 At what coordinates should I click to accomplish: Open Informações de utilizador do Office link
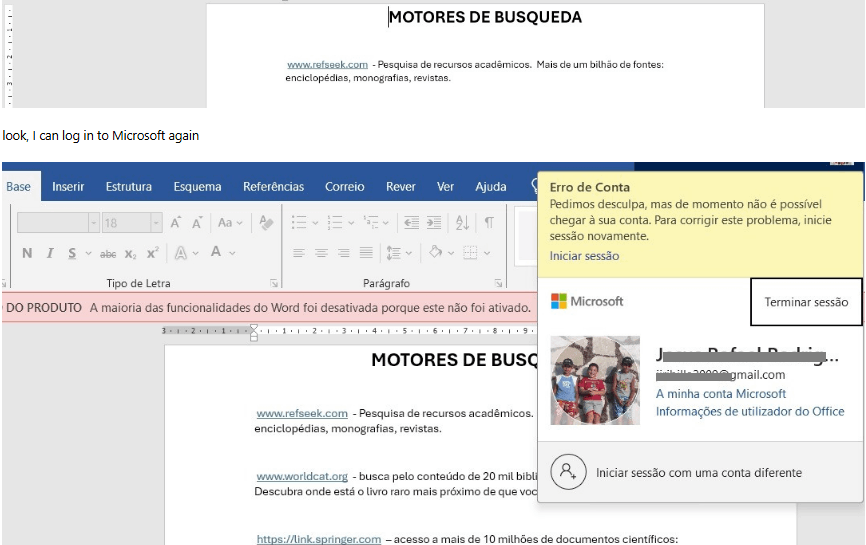pyautogui.click(x=750, y=411)
